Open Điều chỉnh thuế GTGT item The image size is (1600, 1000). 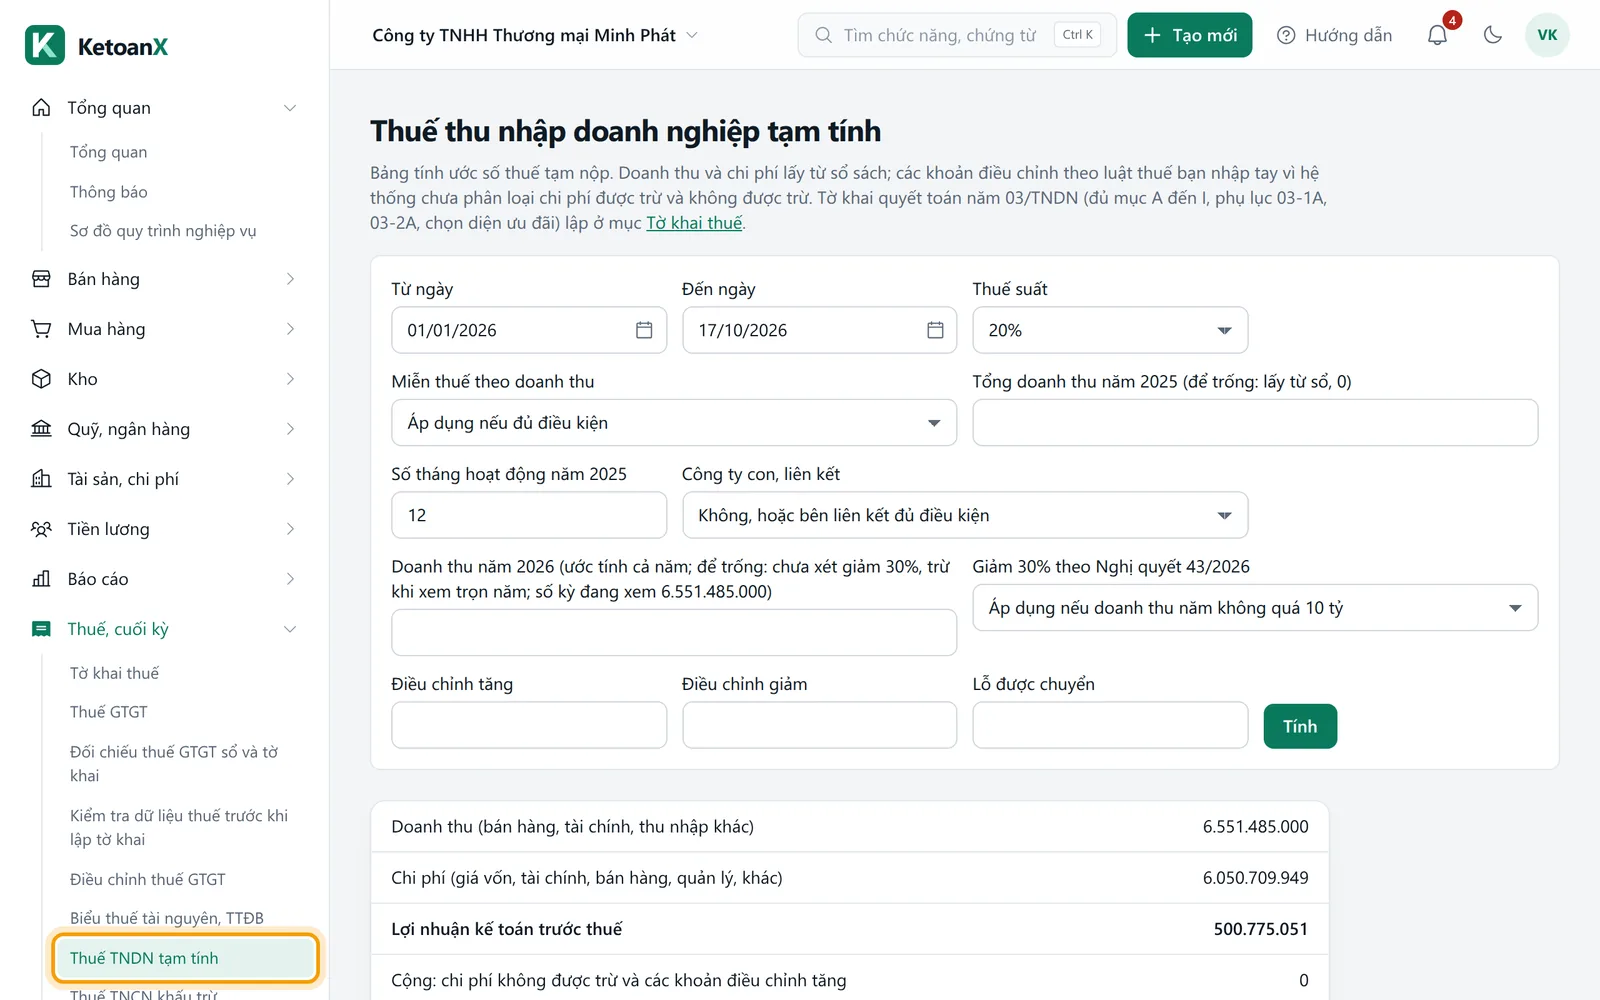click(148, 879)
